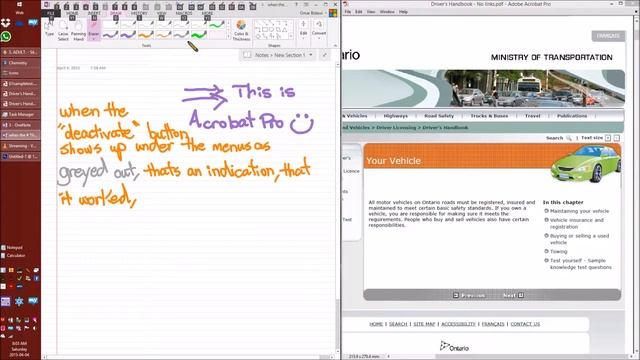Click the Next page button
Screen dimensions: 640x360
513,295
